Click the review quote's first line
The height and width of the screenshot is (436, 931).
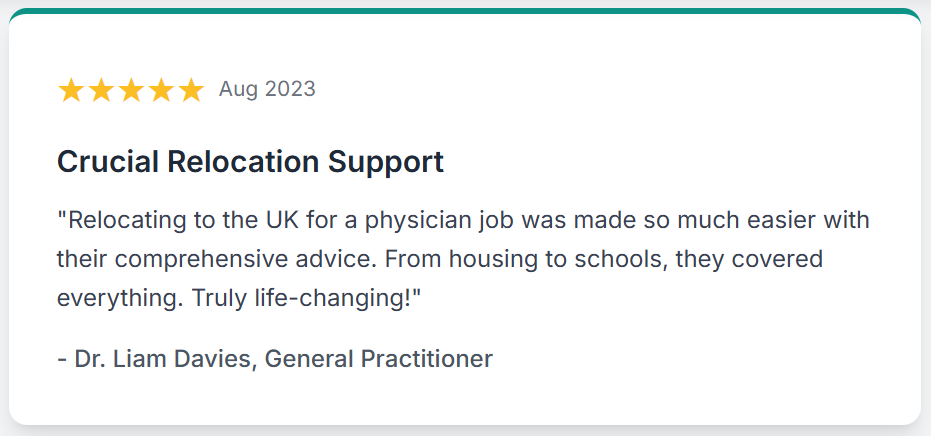tap(463, 220)
